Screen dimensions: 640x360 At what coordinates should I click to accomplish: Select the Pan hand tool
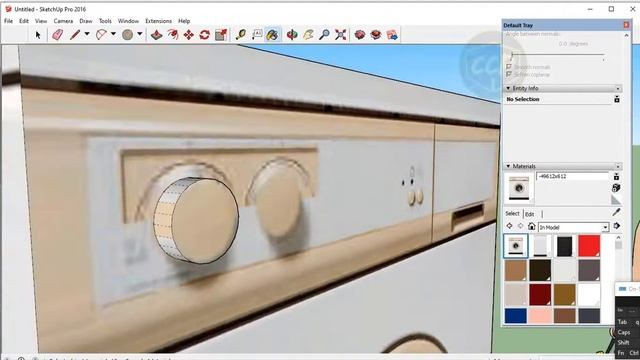(x=309, y=35)
